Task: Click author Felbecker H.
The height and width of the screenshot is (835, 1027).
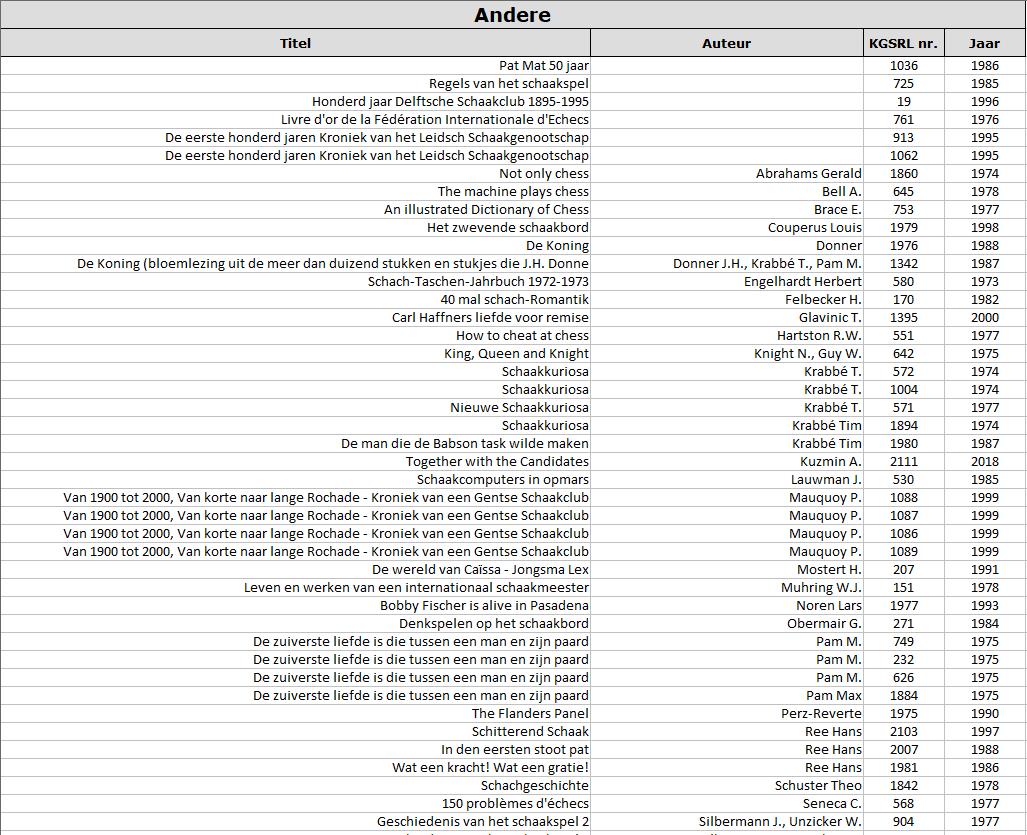Action: [x=823, y=300]
